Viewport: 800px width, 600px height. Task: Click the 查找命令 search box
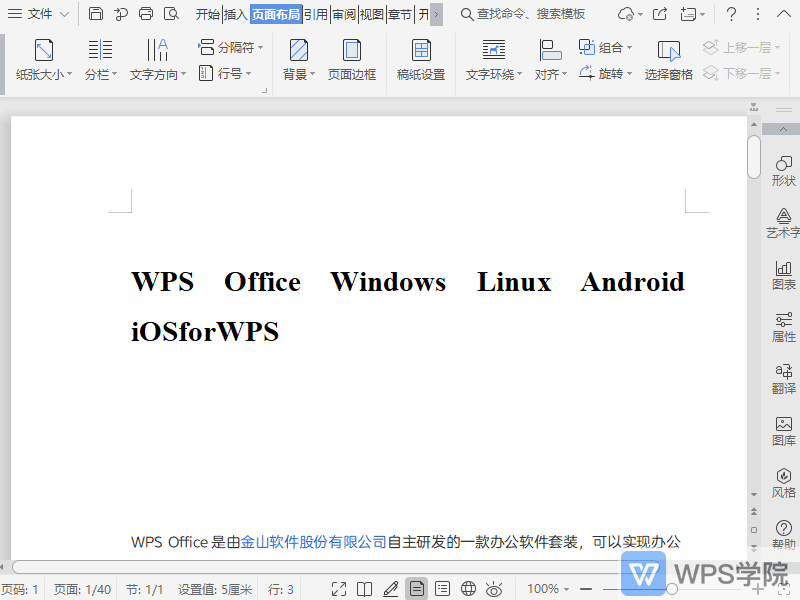(523, 14)
